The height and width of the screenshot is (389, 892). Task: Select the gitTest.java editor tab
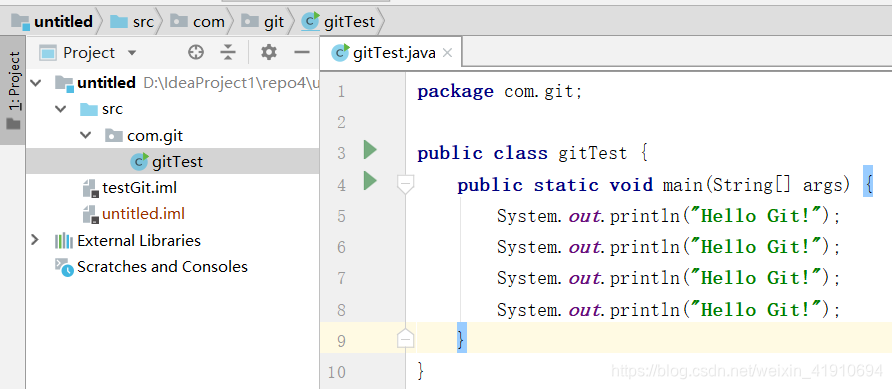[391, 53]
